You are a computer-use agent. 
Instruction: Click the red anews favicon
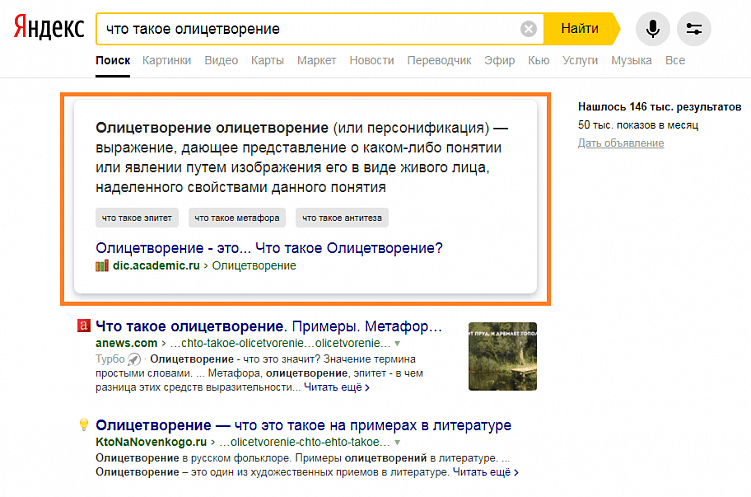[84, 326]
